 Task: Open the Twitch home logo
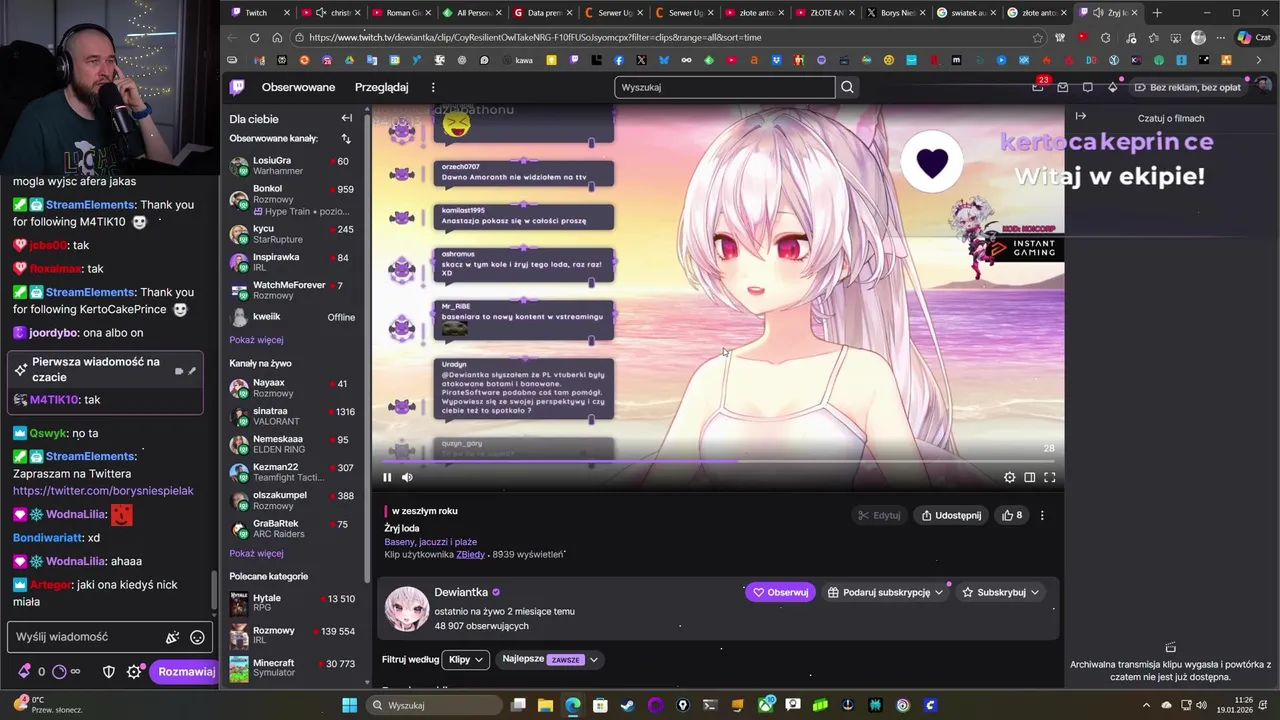(237, 87)
